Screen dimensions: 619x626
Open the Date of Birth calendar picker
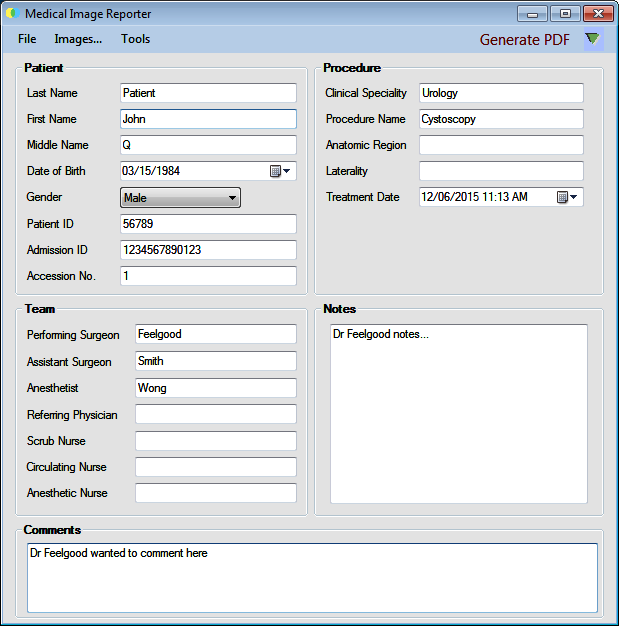280,171
